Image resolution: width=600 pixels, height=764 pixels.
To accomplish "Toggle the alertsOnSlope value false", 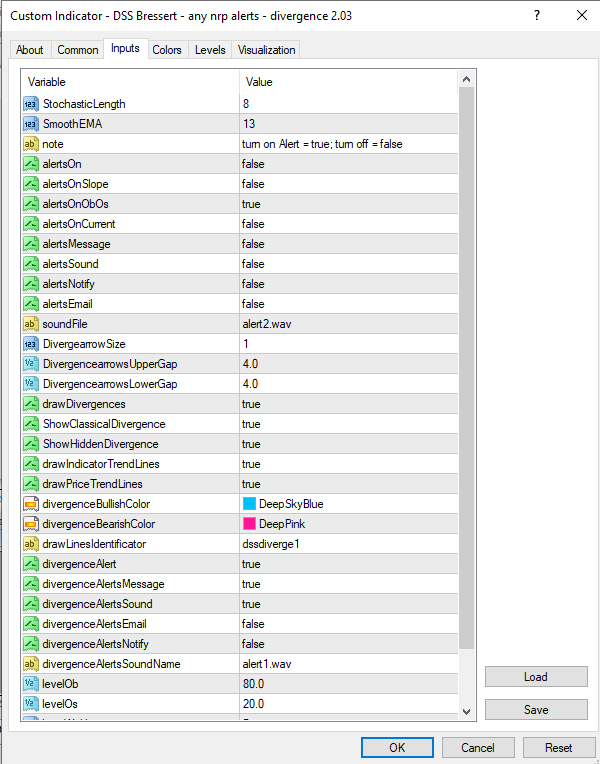I will point(348,184).
